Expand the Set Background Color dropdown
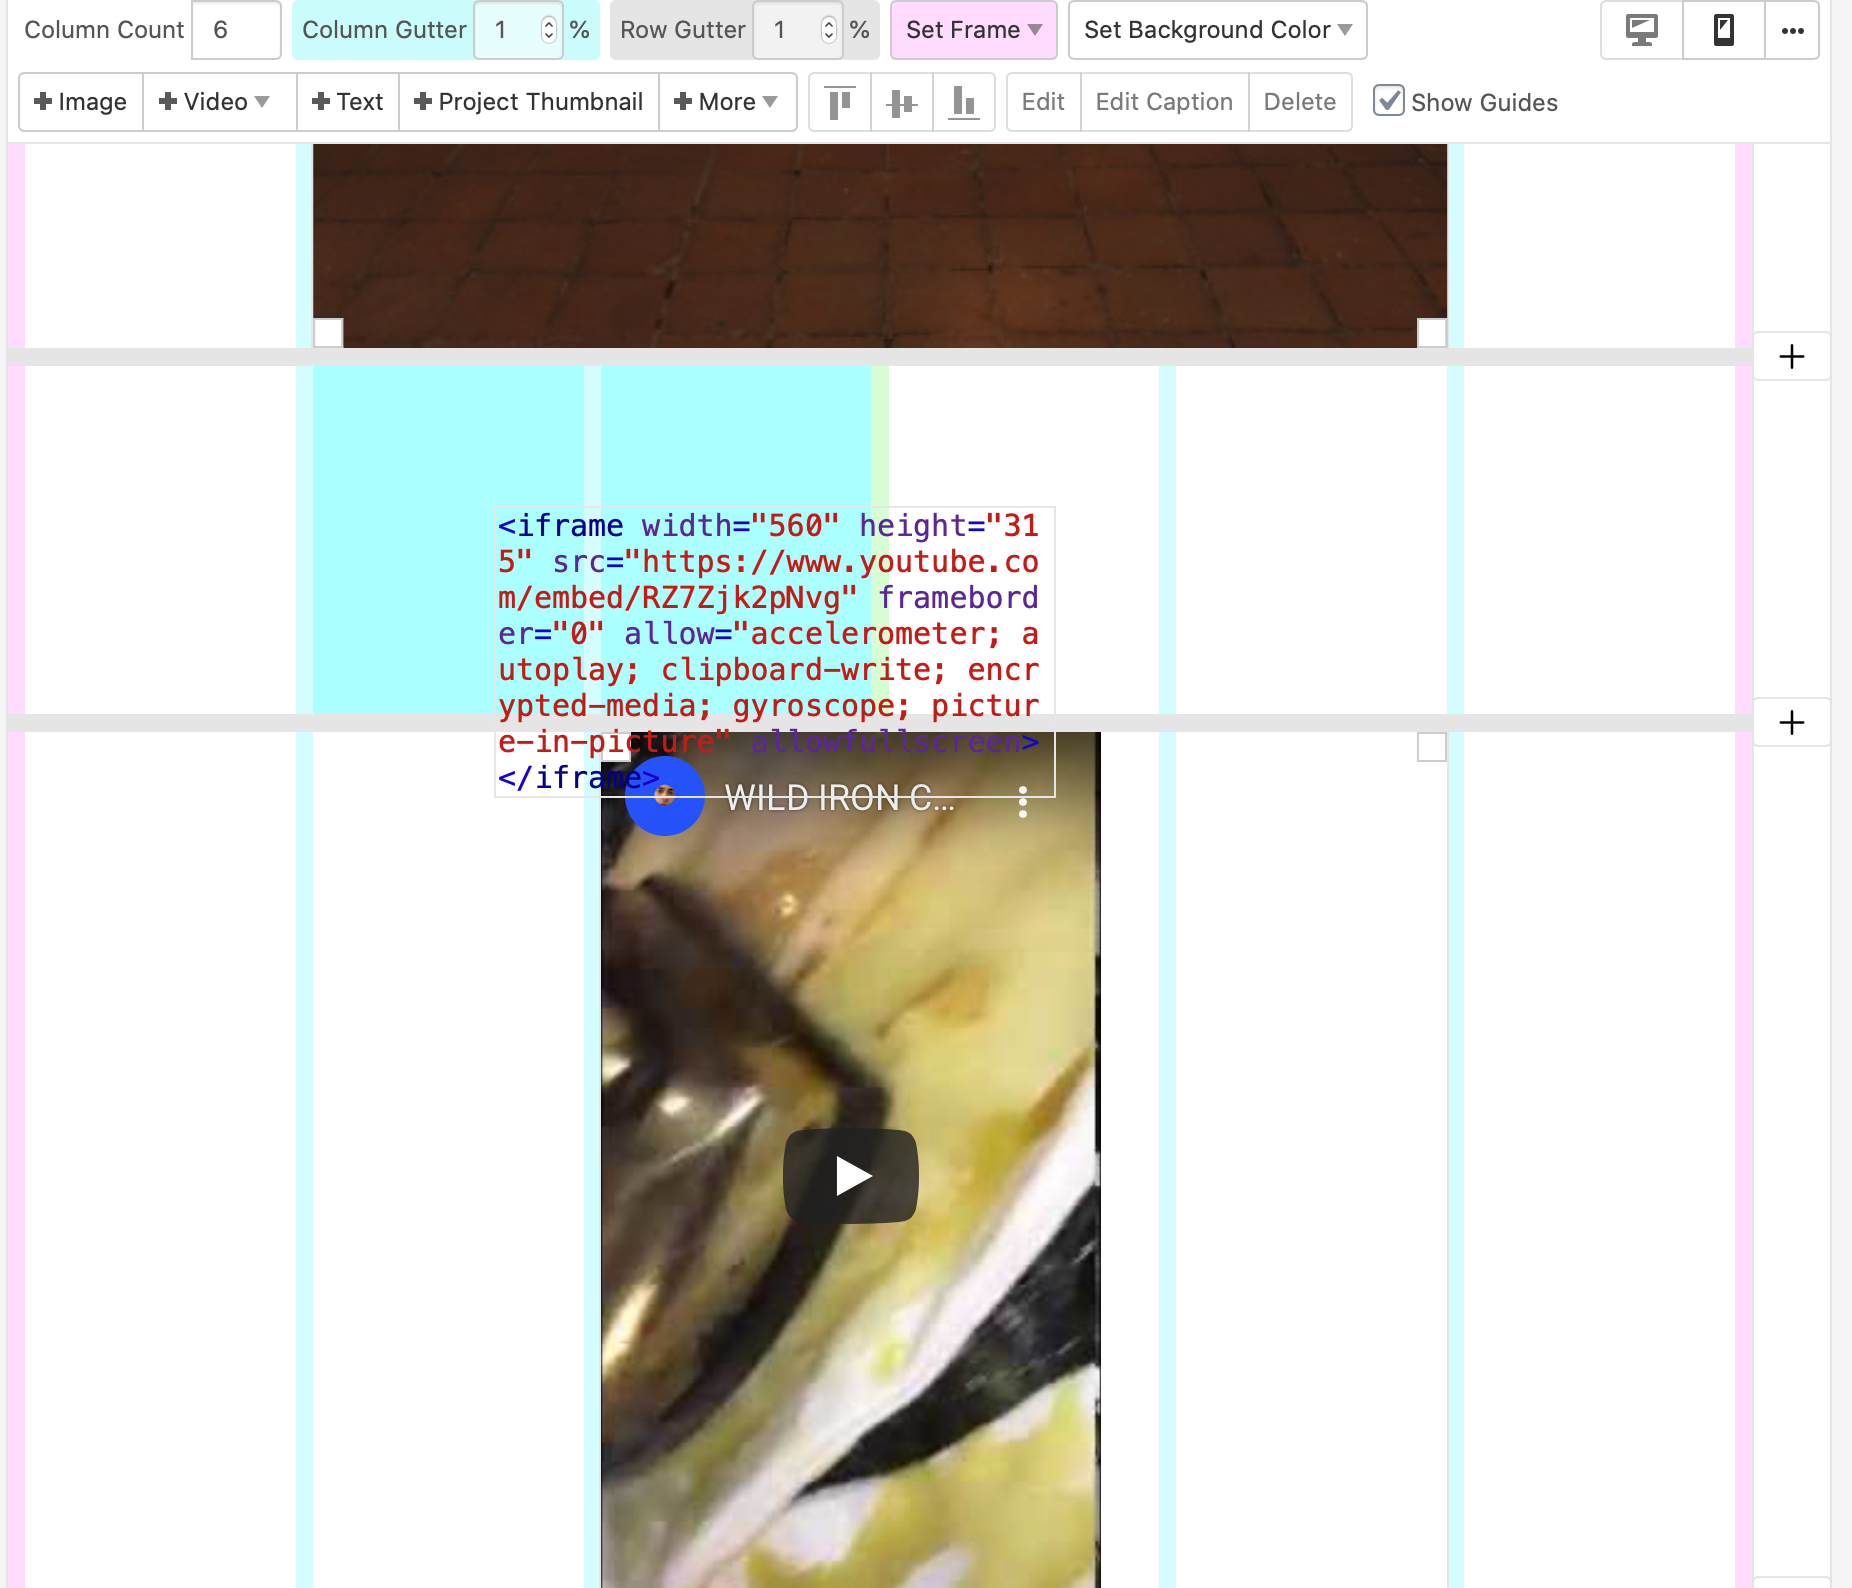Image resolution: width=1852 pixels, height=1588 pixels. pyautogui.click(x=1216, y=30)
